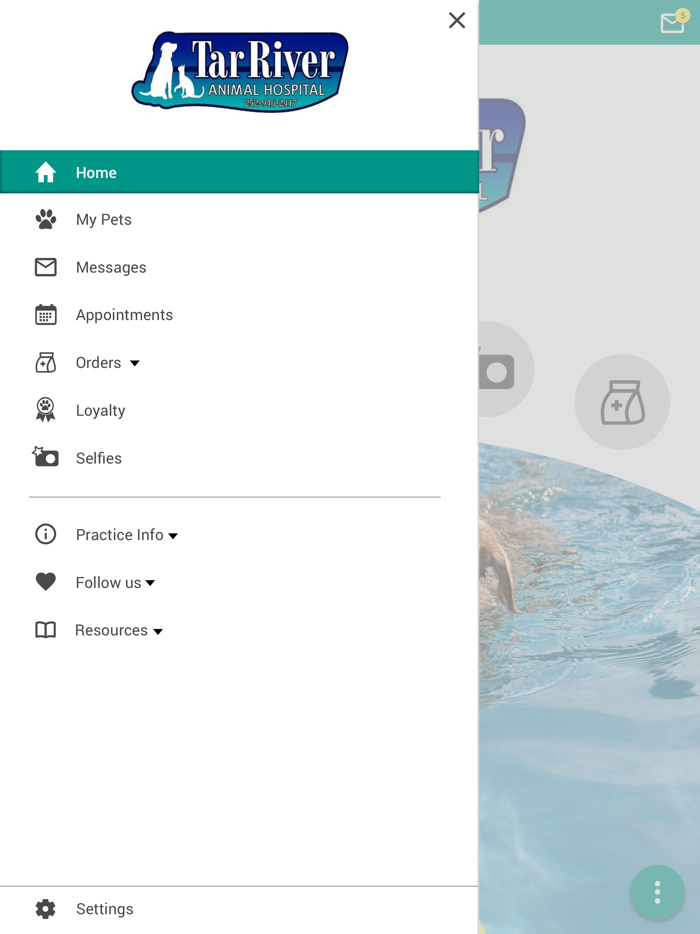Click the envelope icon beside Messages
The height and width of the screenshot is (934, 700).
click(45, 267)
